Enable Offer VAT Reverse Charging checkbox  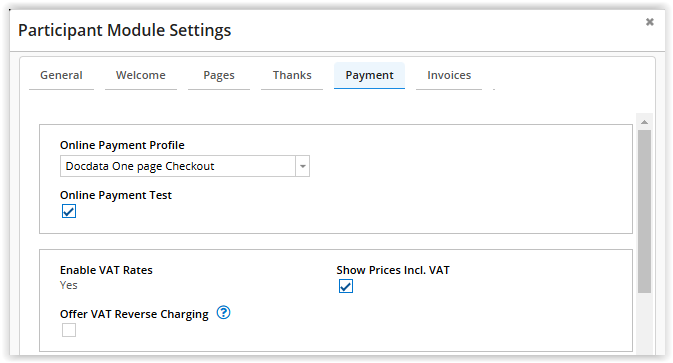[x=69, y=330]
